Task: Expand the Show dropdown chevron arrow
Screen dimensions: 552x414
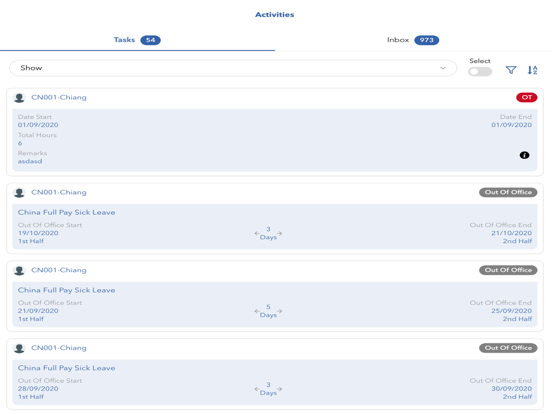Action: tap(443, 68)
